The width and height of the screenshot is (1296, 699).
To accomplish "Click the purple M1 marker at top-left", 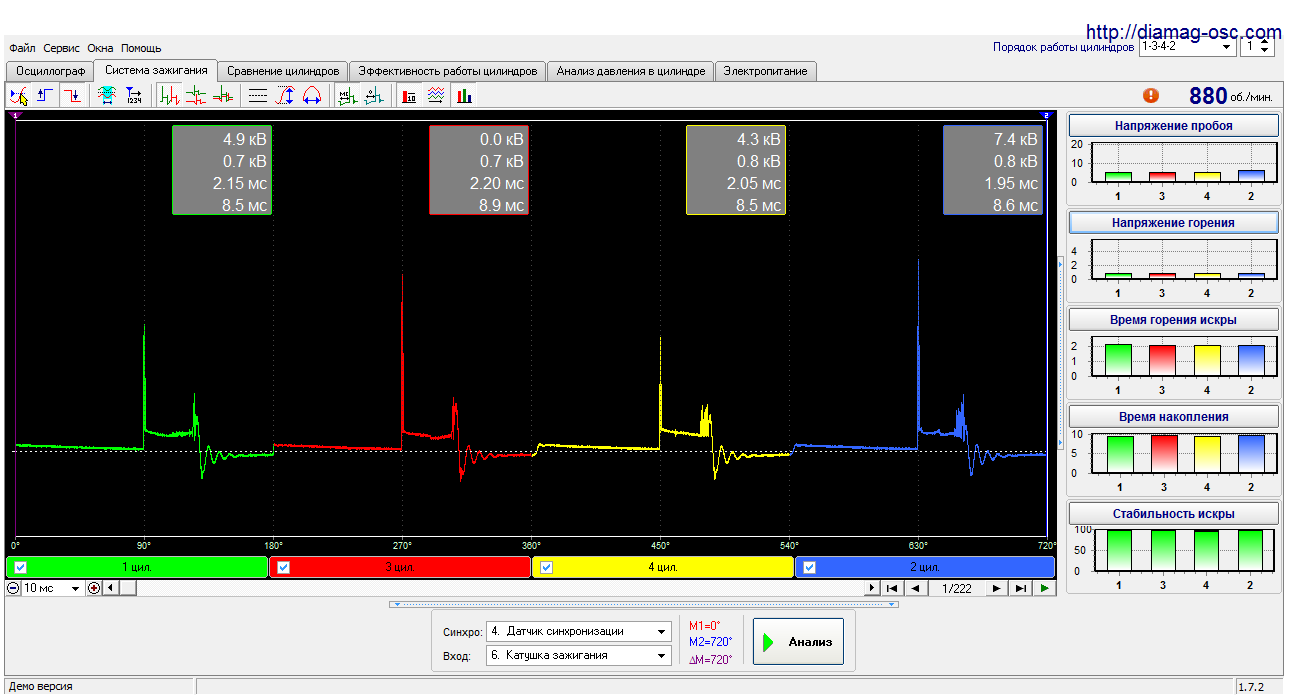I will click(x=14, y=116).
